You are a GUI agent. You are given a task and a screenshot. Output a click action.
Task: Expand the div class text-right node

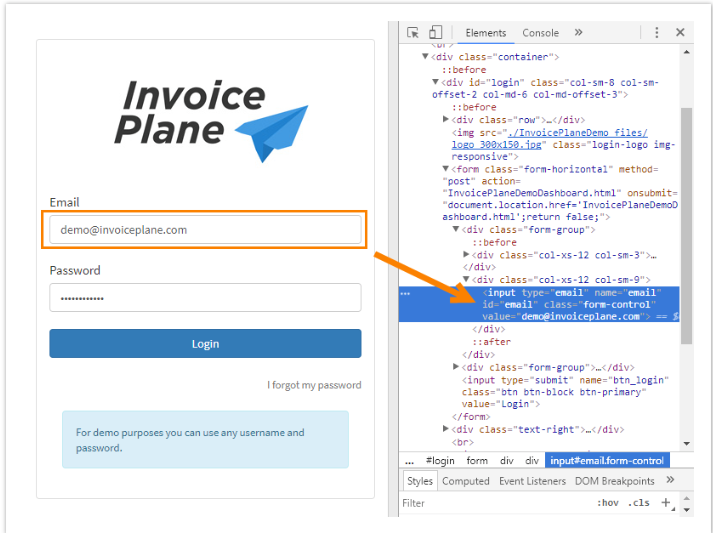[x=446, y=429]
